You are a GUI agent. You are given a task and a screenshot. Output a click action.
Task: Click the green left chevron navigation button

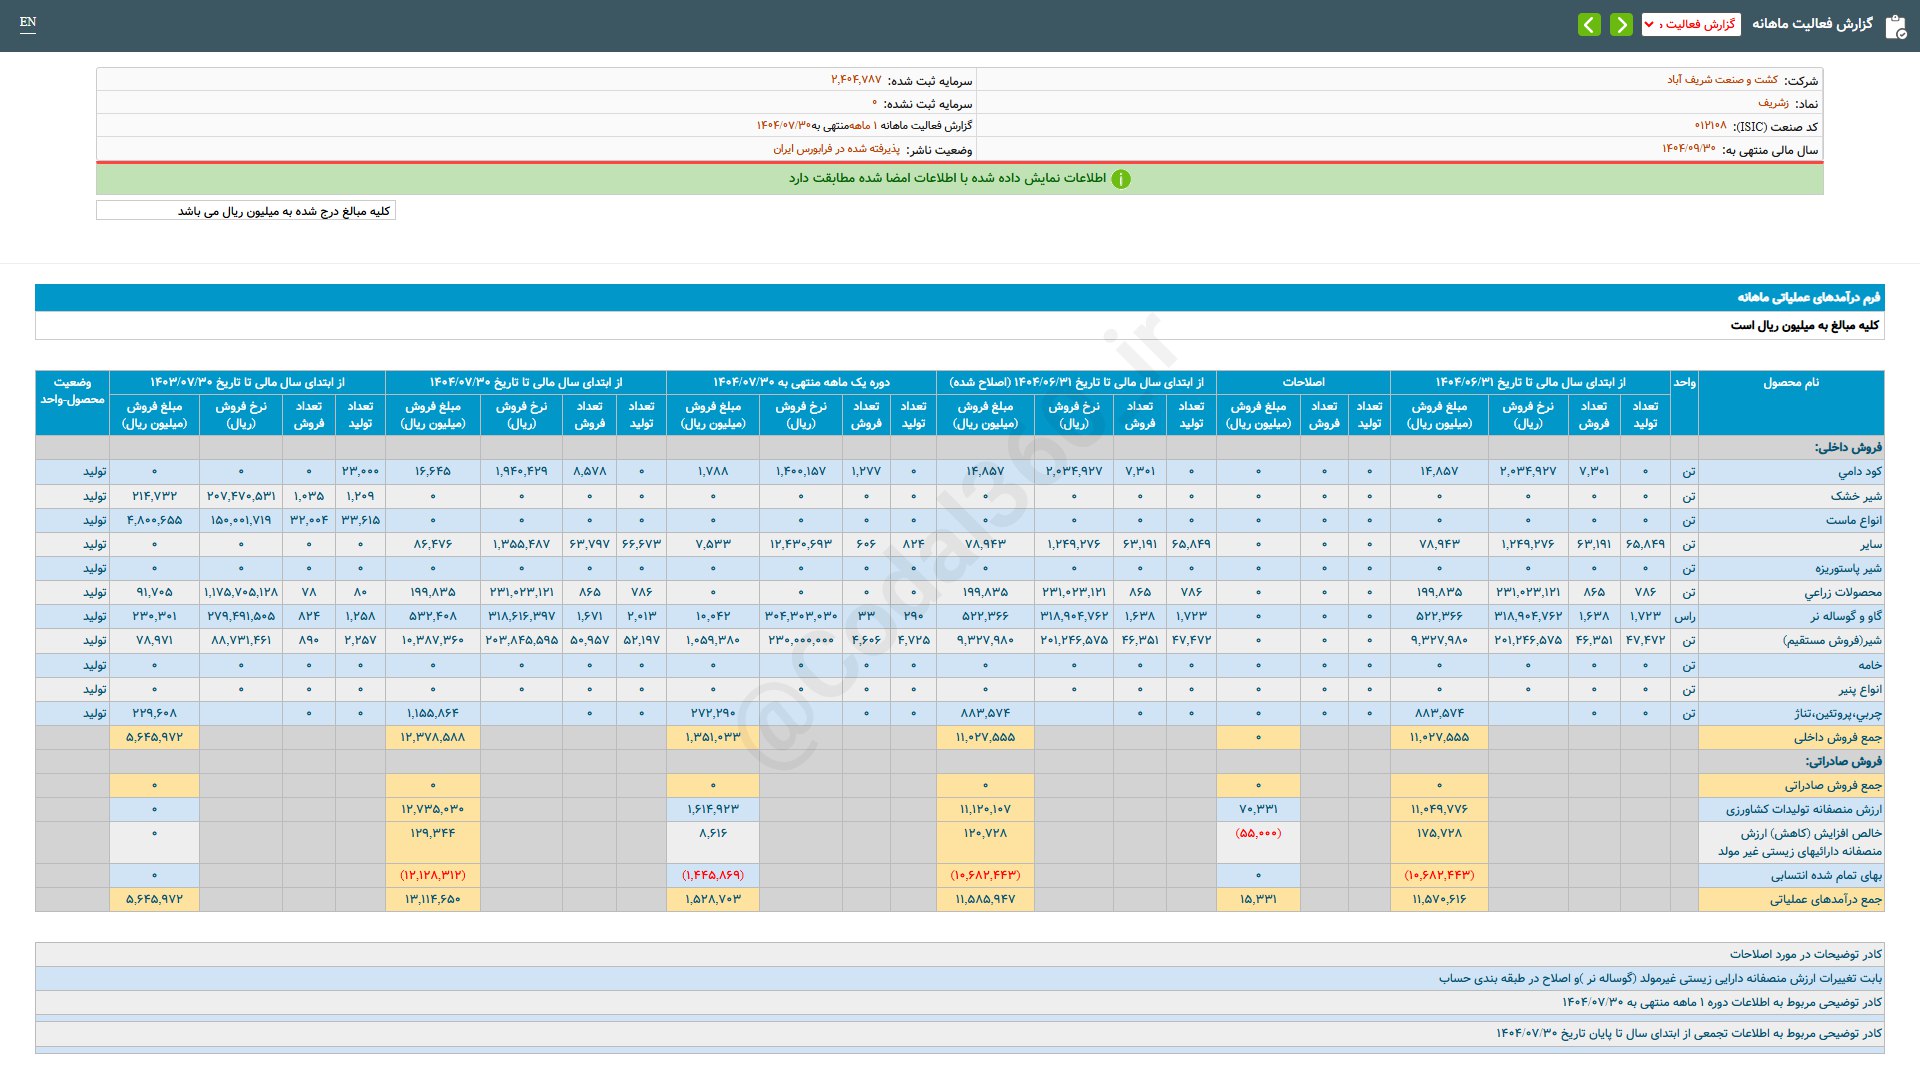point(1589,25)
